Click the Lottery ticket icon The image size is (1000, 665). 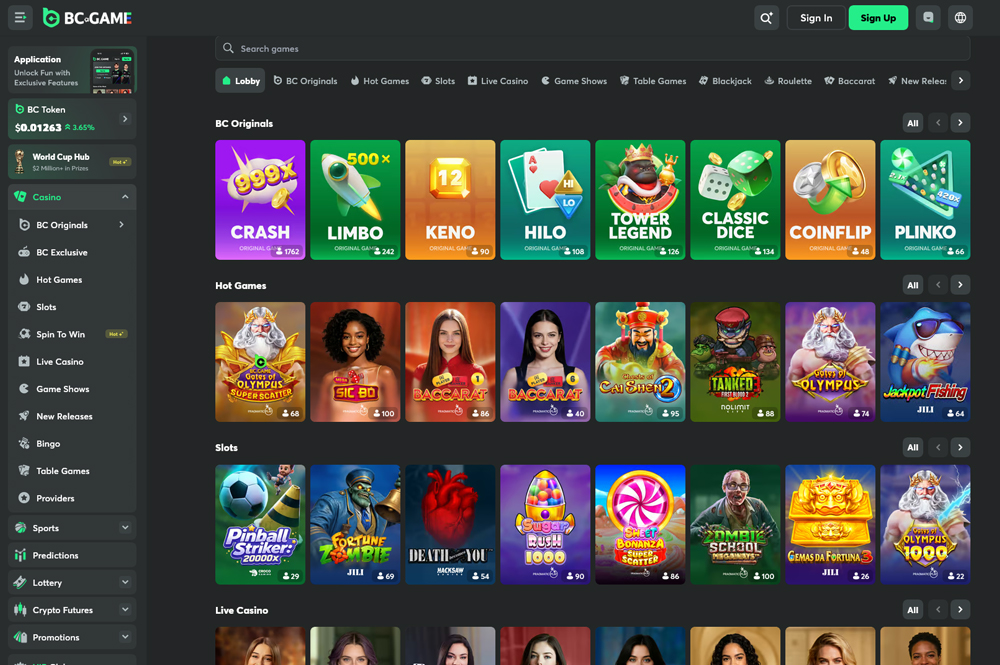pyautogui.click(x=20, y=583)
